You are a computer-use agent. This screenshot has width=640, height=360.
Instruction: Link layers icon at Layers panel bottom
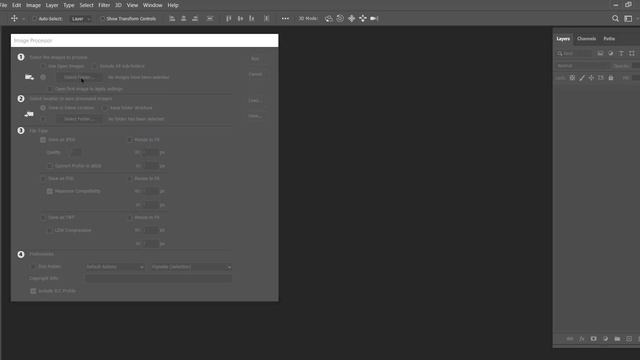[x=570, y=339]
